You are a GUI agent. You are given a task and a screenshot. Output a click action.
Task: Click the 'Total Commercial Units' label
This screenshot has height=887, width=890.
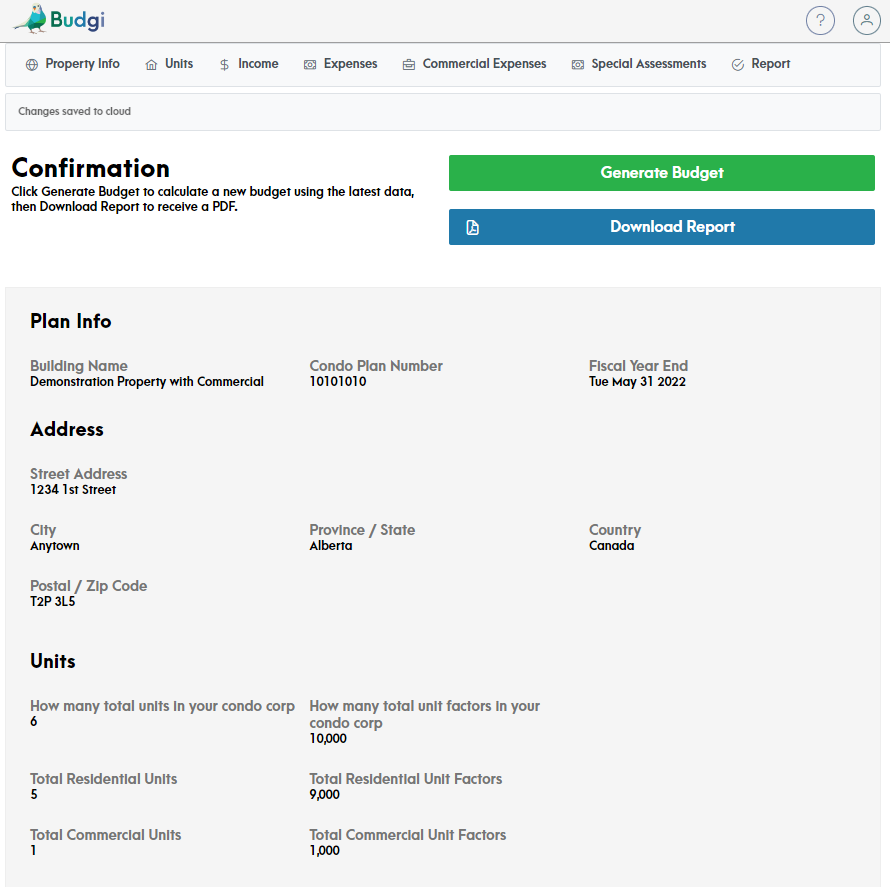(106, 835)
